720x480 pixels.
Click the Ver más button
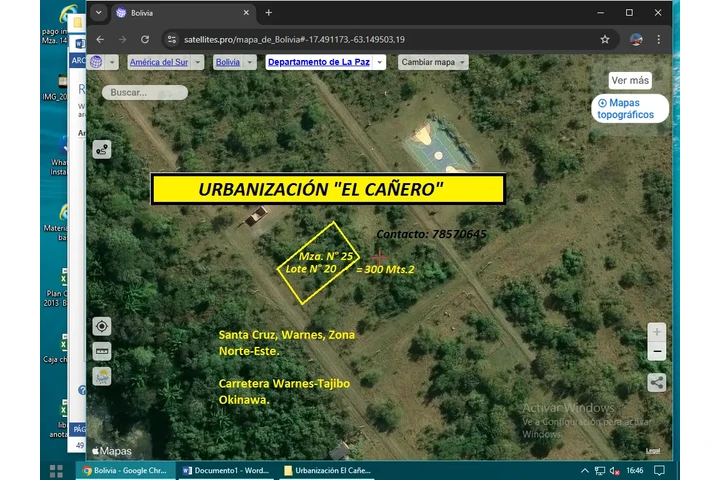[630, 80]
